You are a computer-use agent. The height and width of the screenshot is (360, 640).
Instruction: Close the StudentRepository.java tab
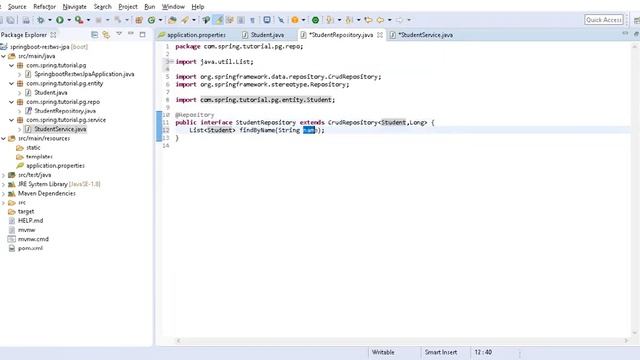380,35
